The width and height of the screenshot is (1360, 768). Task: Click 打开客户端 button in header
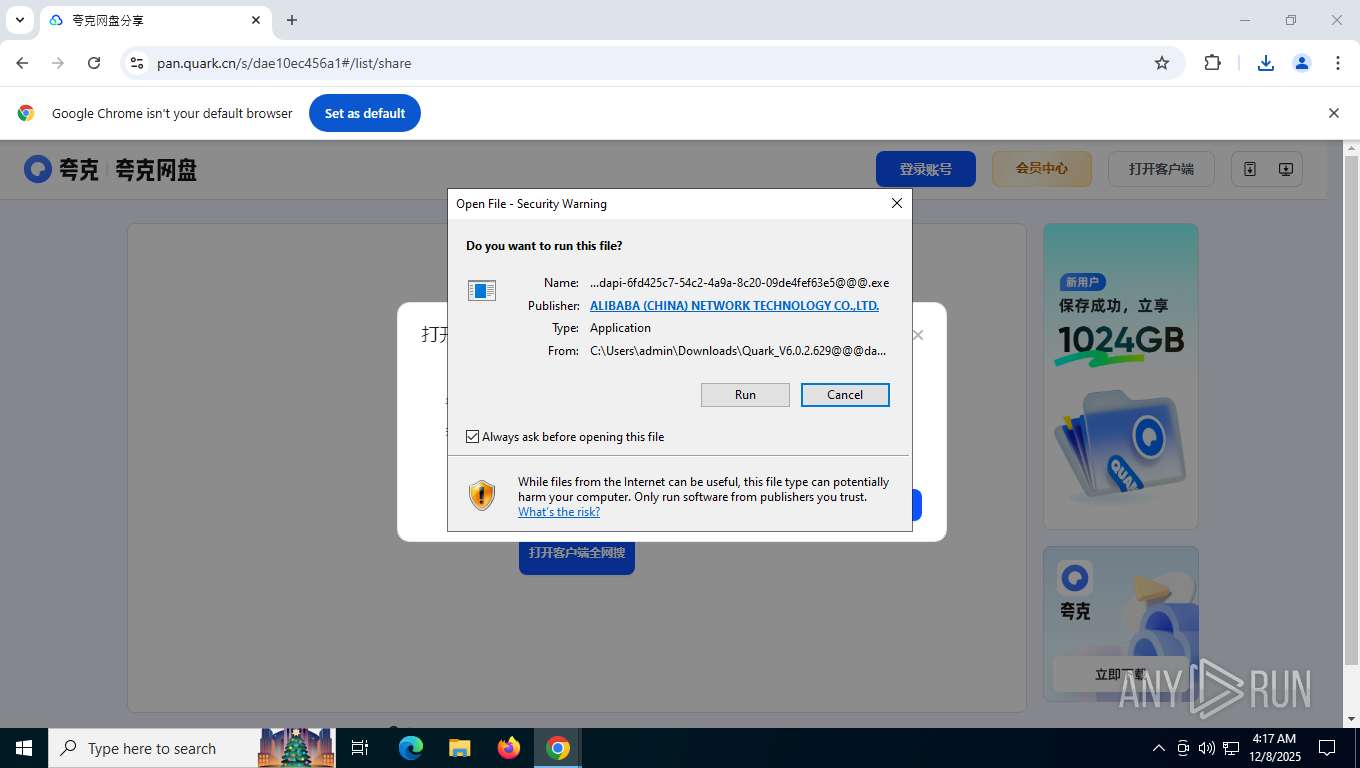click(1161, 169)
